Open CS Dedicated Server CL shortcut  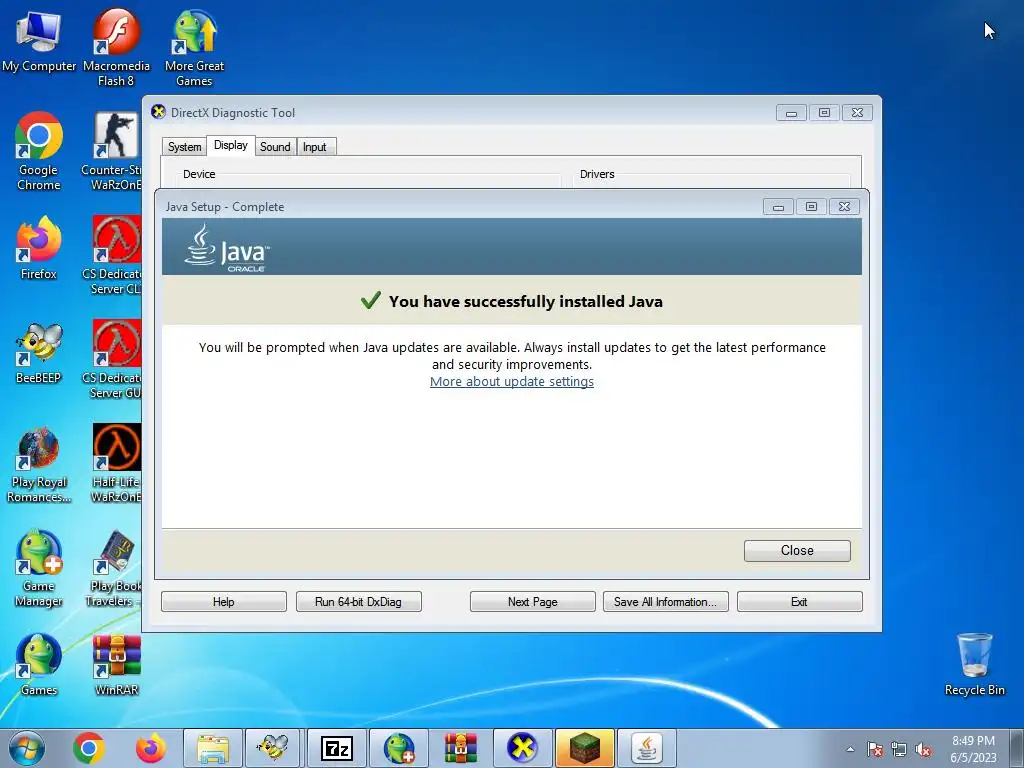click(x=111, y=255)
